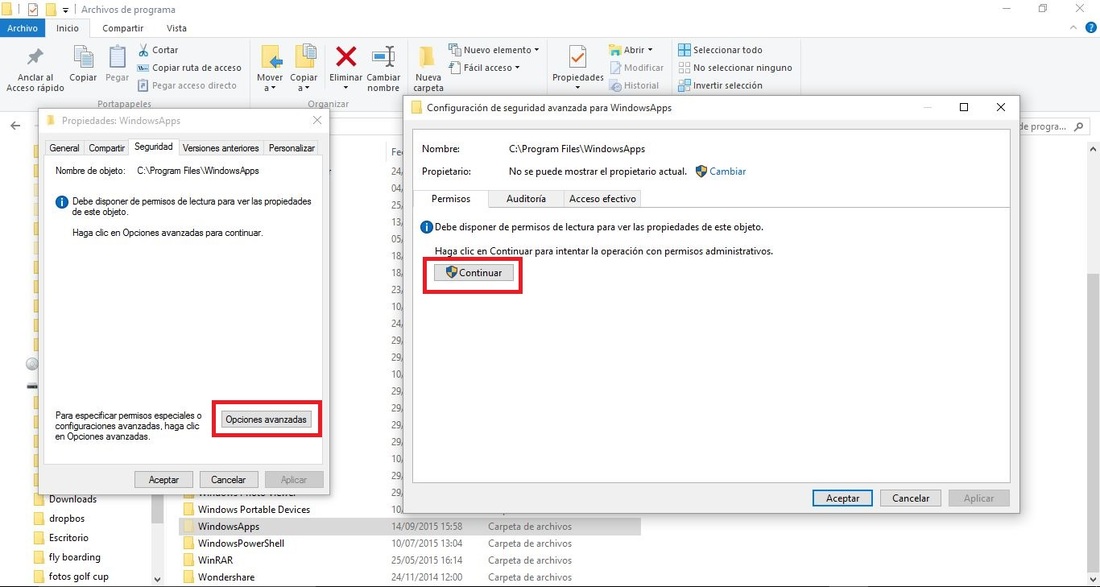Image resolution: width=1100 pixels, height=587 pixels.
Task: Click the Copiar icon in Portapapeles
Action: (x=83, y=58)
